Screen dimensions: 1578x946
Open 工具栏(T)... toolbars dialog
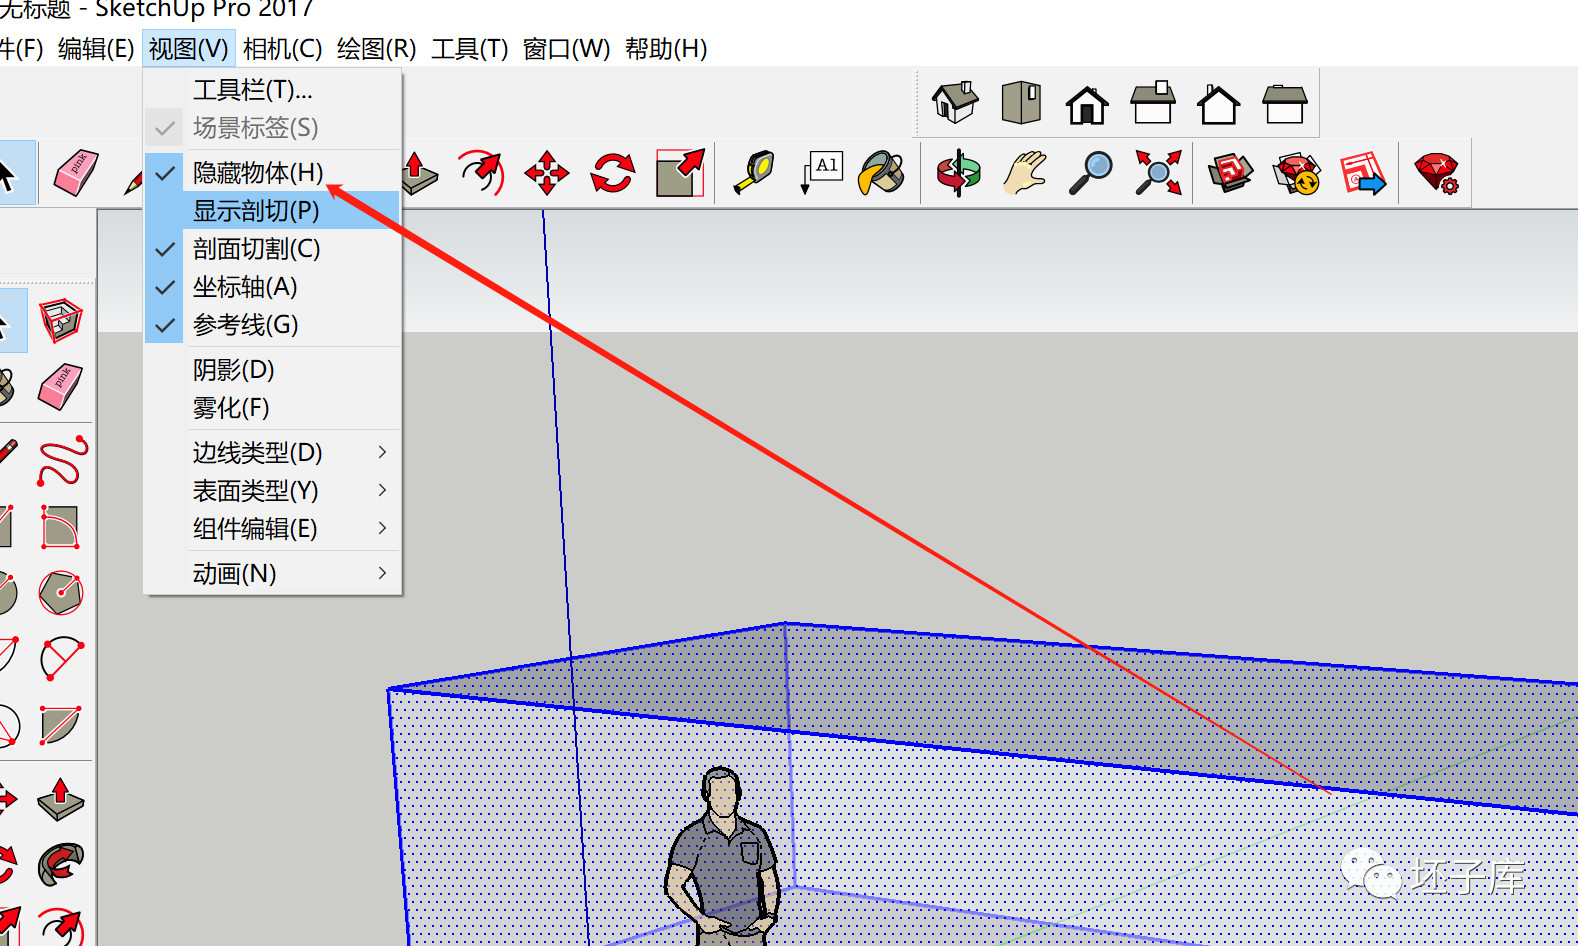point(272,89)
